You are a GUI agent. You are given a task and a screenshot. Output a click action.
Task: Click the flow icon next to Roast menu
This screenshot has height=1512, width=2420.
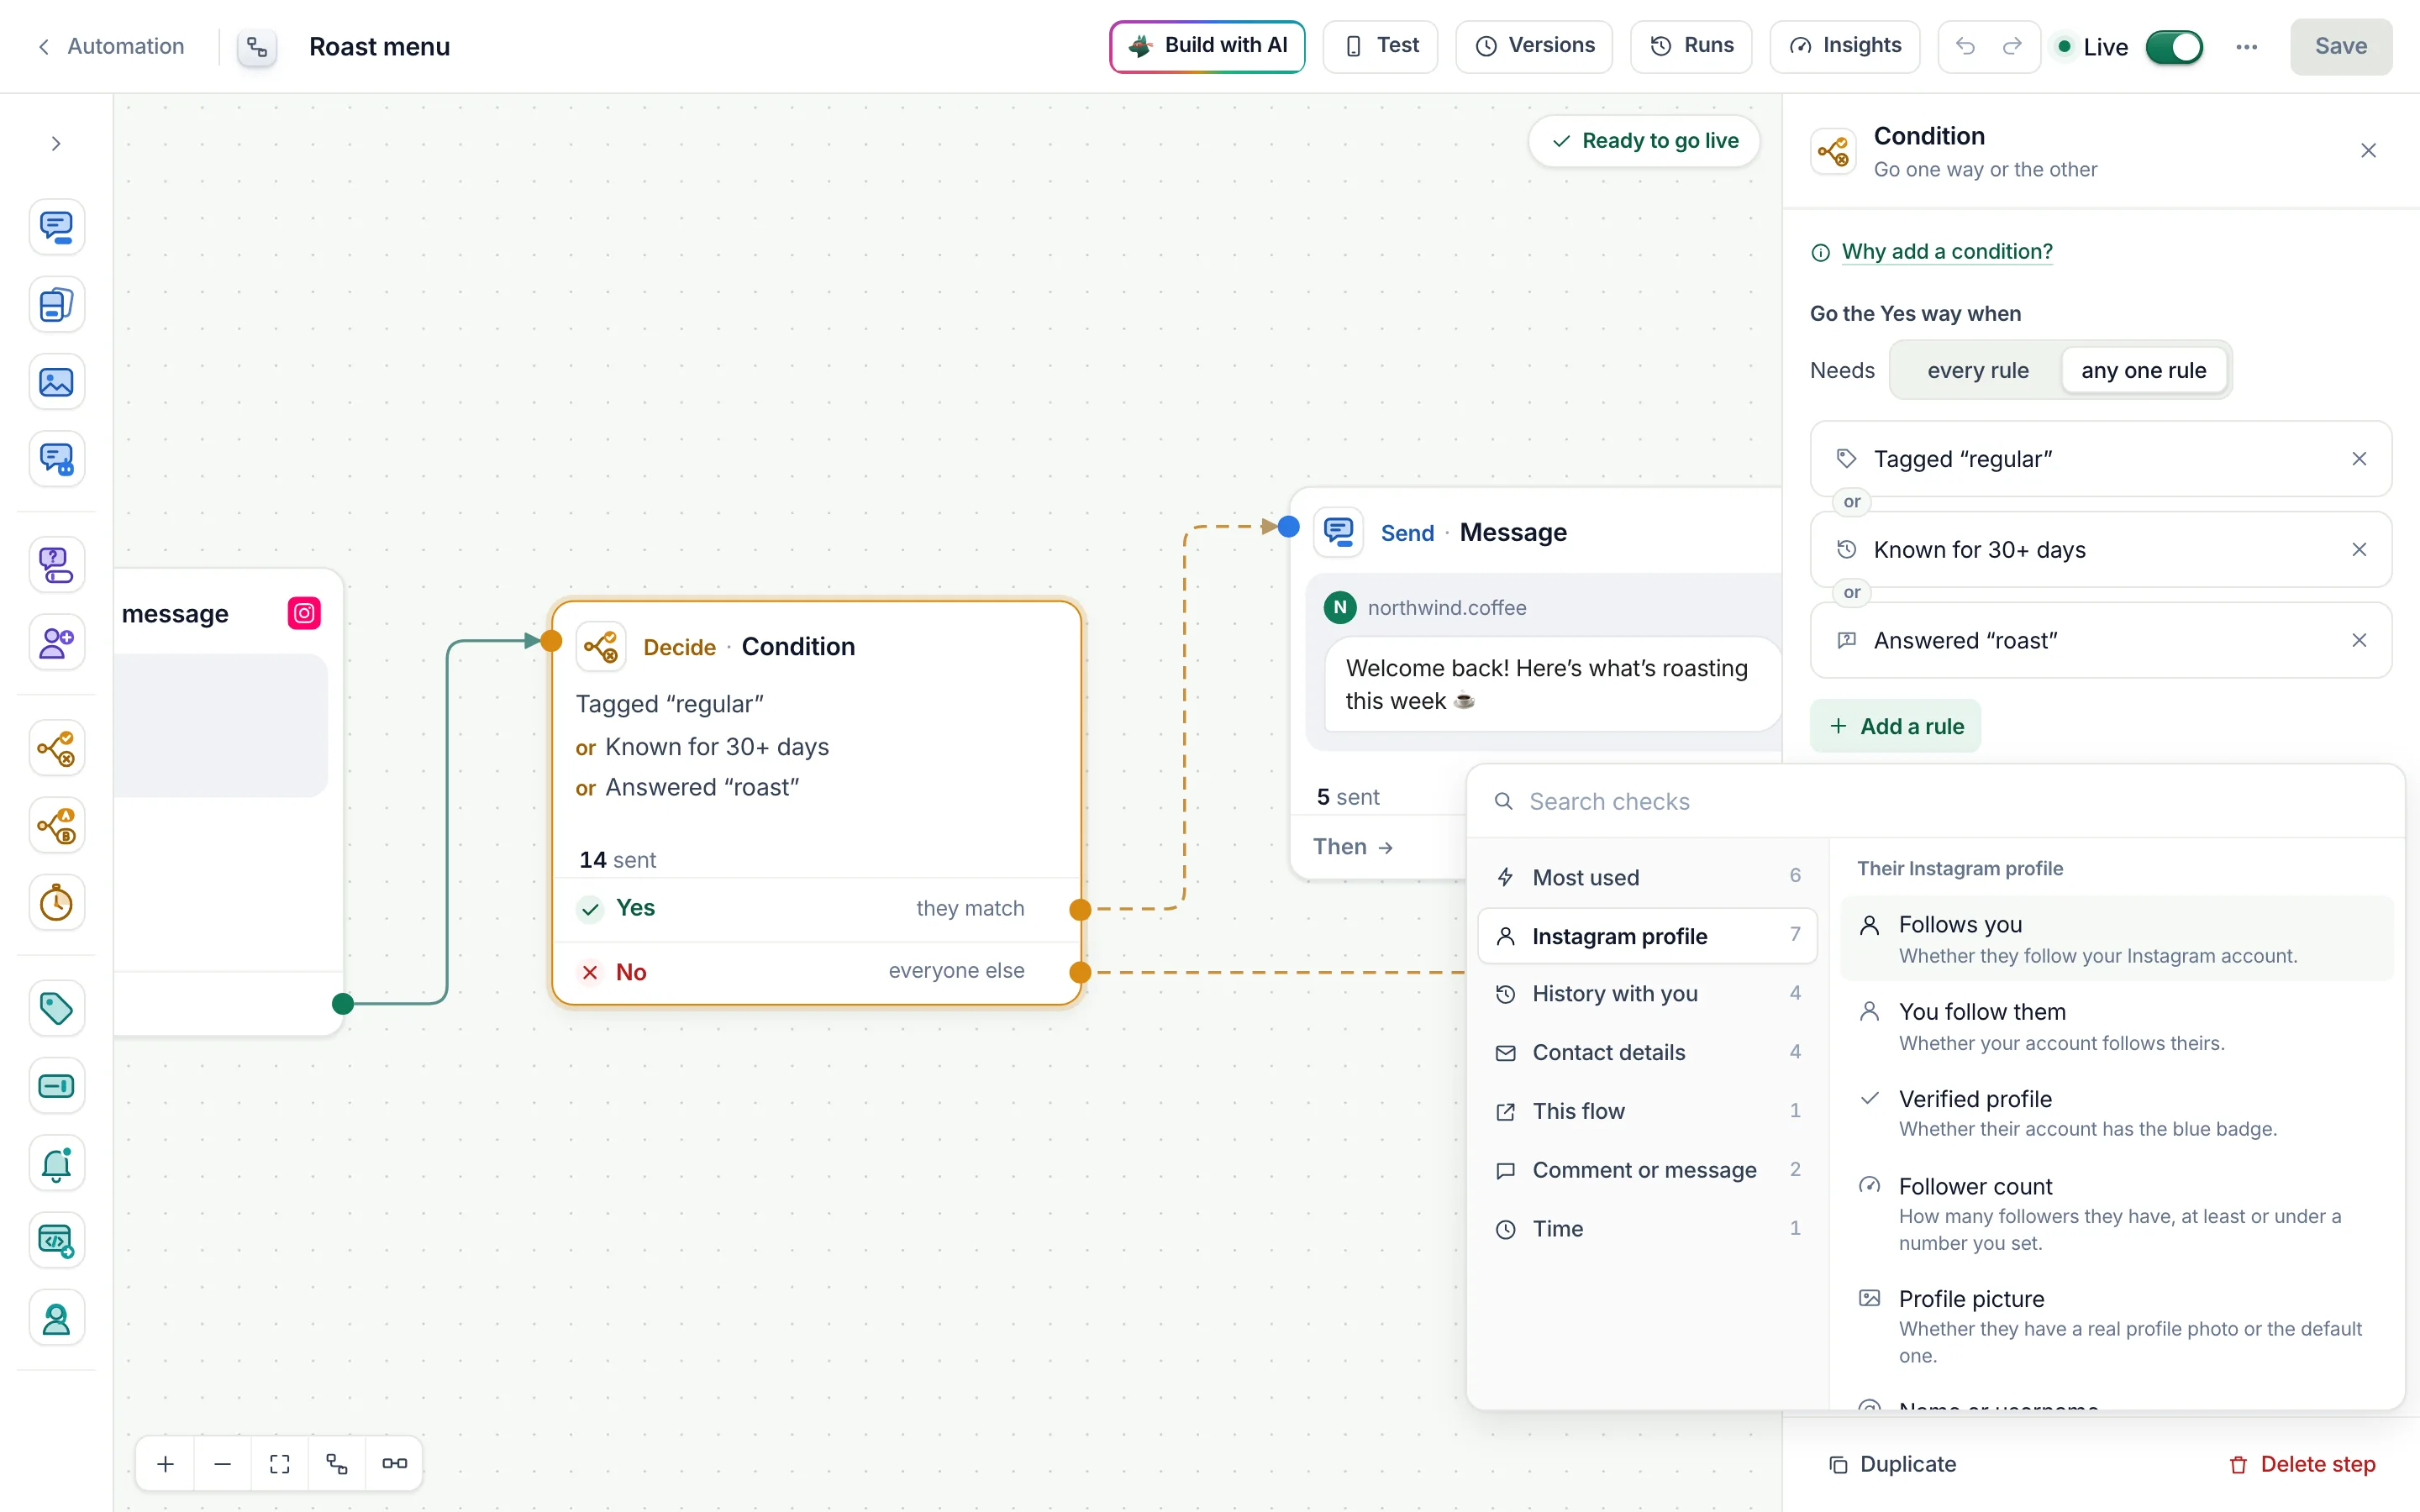pos(257,47)
